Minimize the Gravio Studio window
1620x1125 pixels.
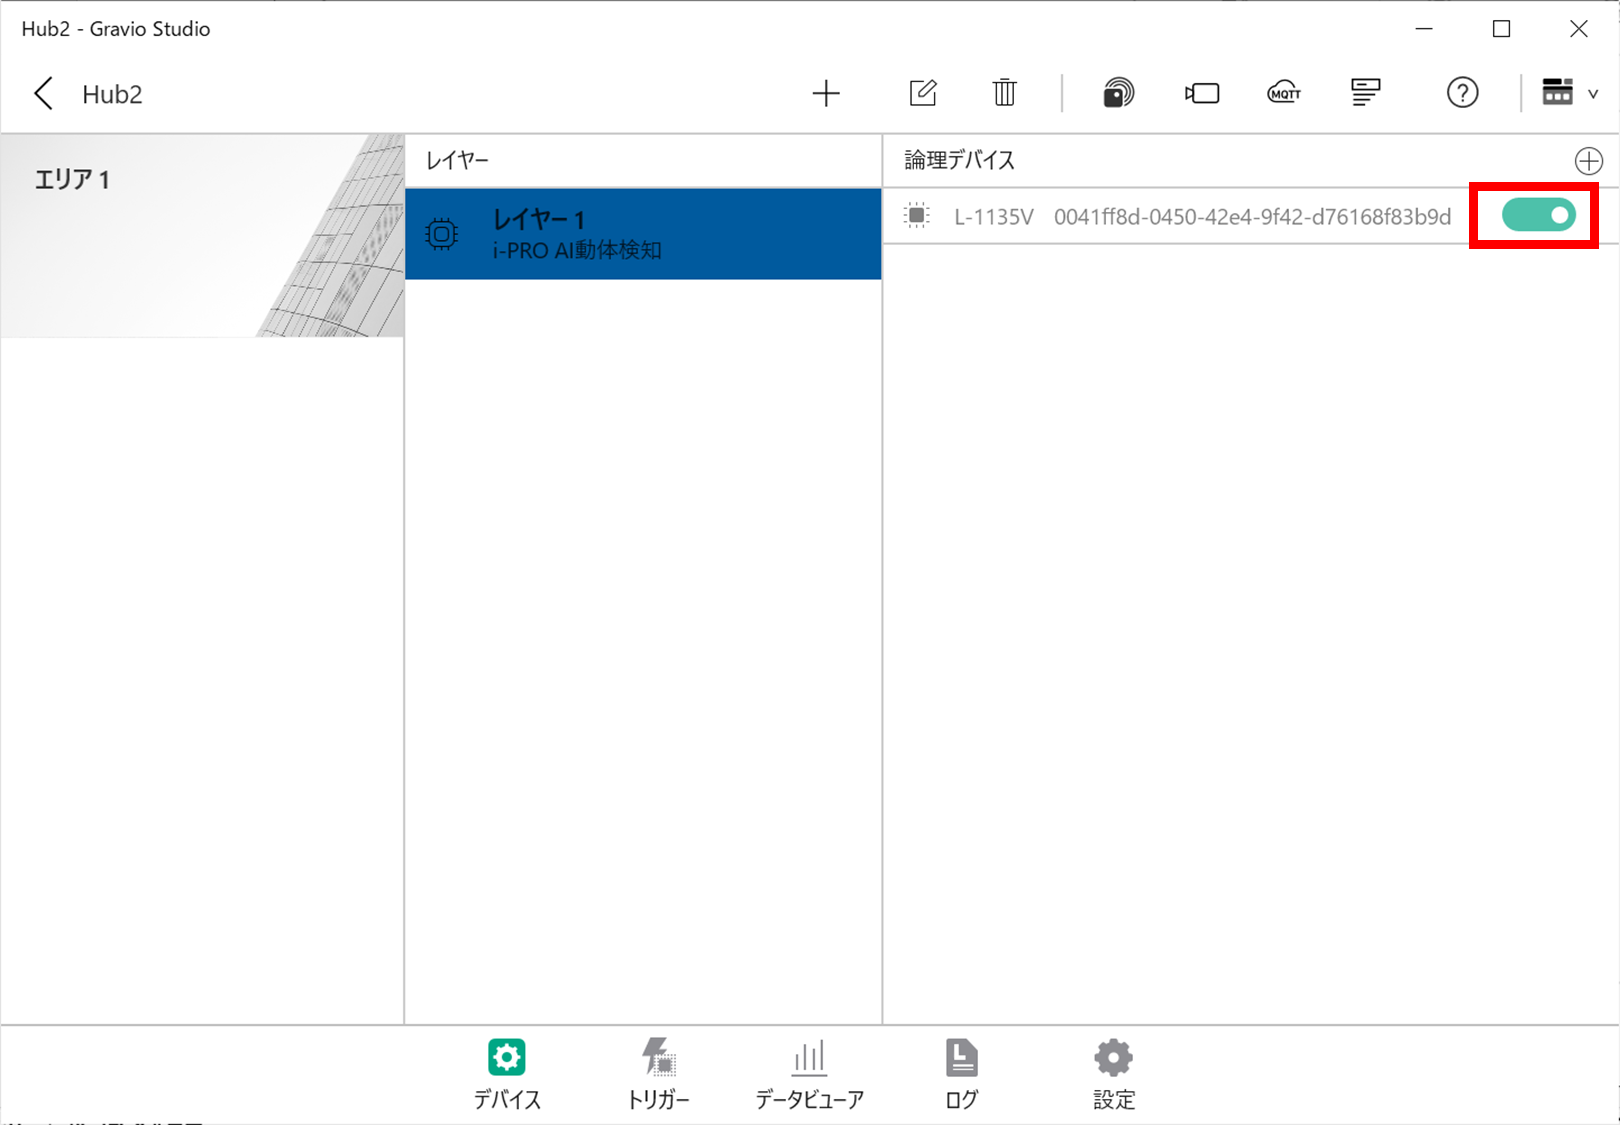[x=1424, y=29]
